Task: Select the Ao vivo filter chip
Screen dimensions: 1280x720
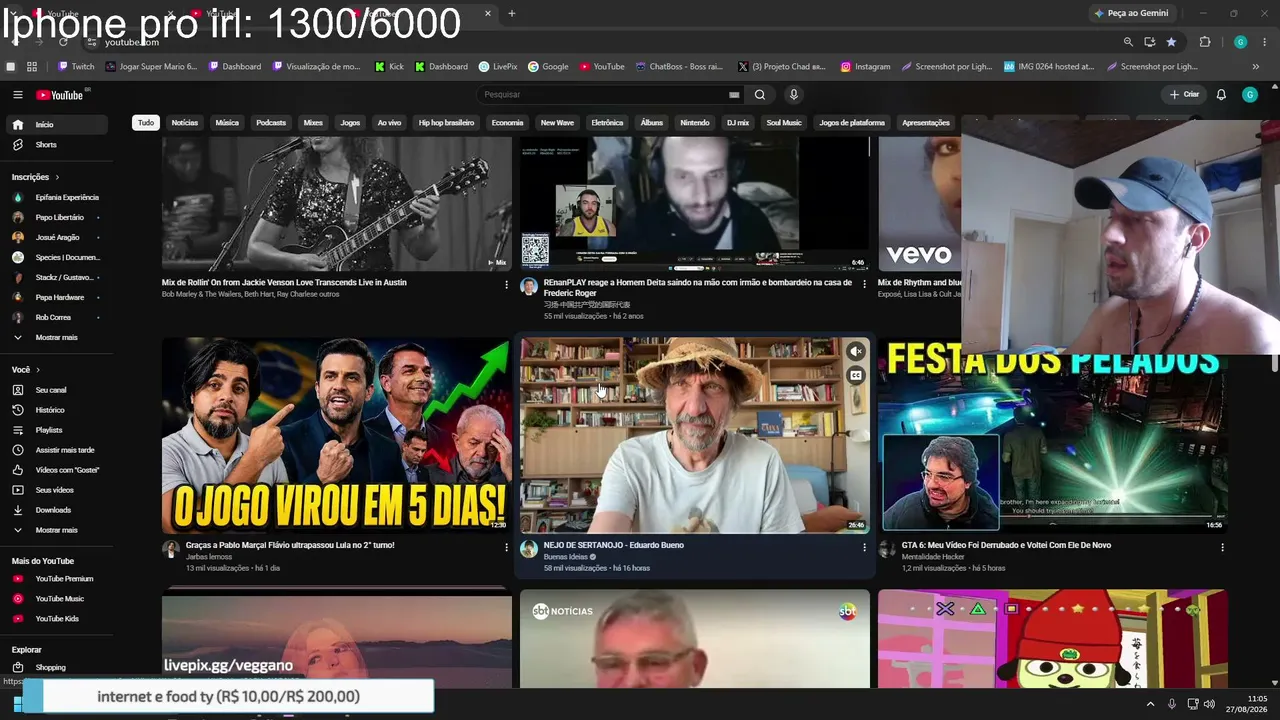Action: tap(389, 123)
